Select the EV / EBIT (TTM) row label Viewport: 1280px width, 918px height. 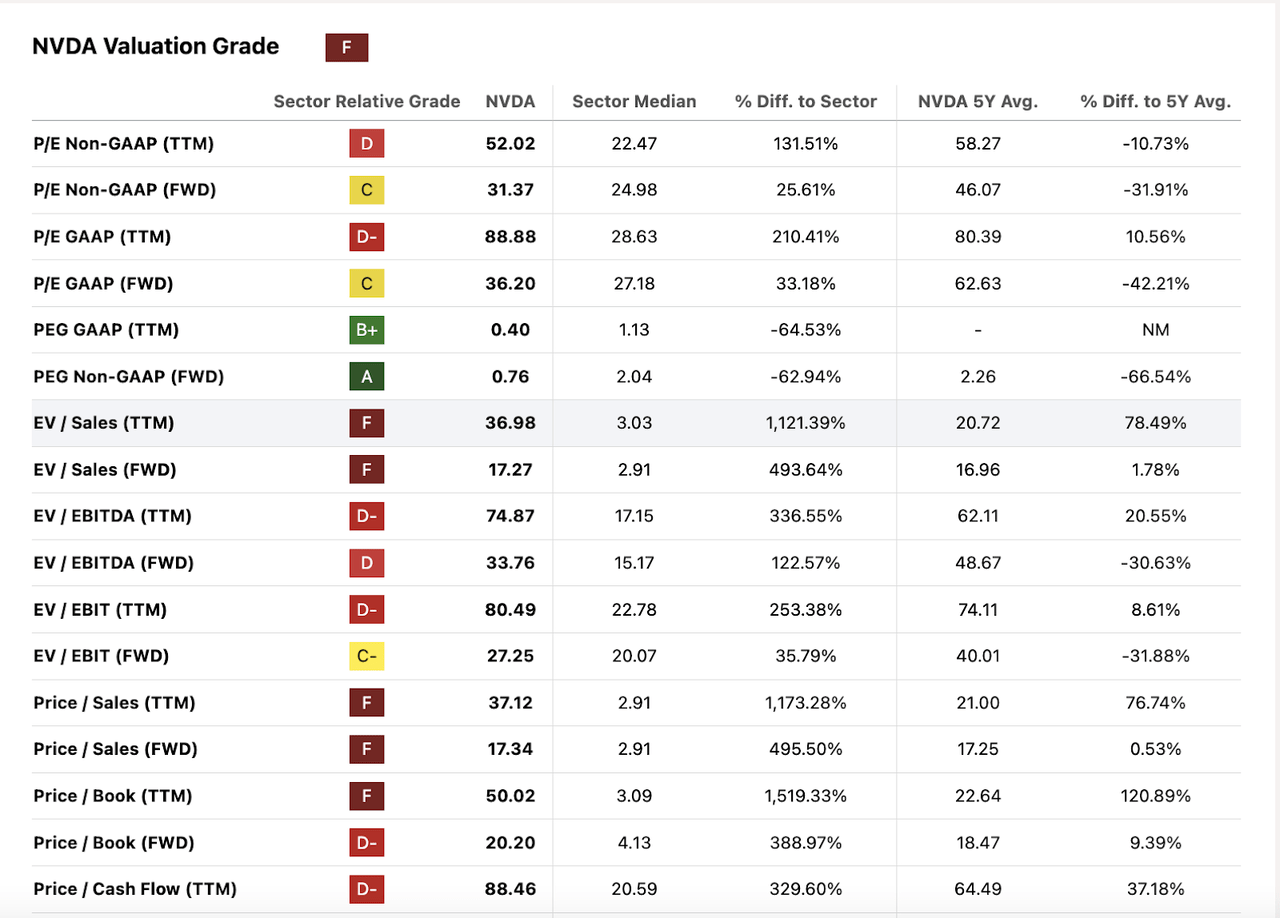[x=100, y=610]
